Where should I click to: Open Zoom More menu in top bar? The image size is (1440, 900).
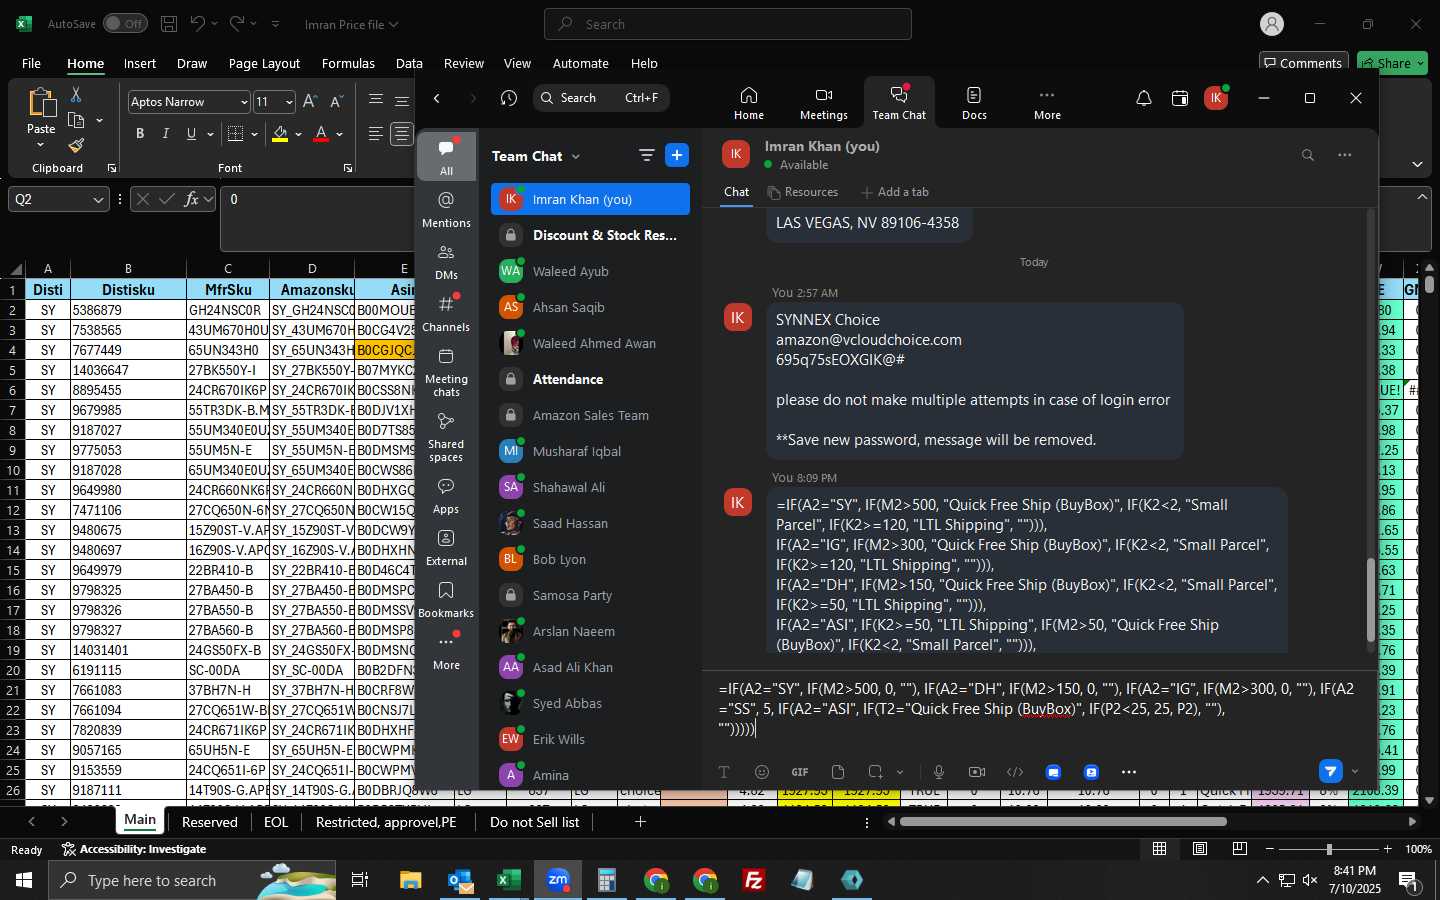[x=1047, y=103]
